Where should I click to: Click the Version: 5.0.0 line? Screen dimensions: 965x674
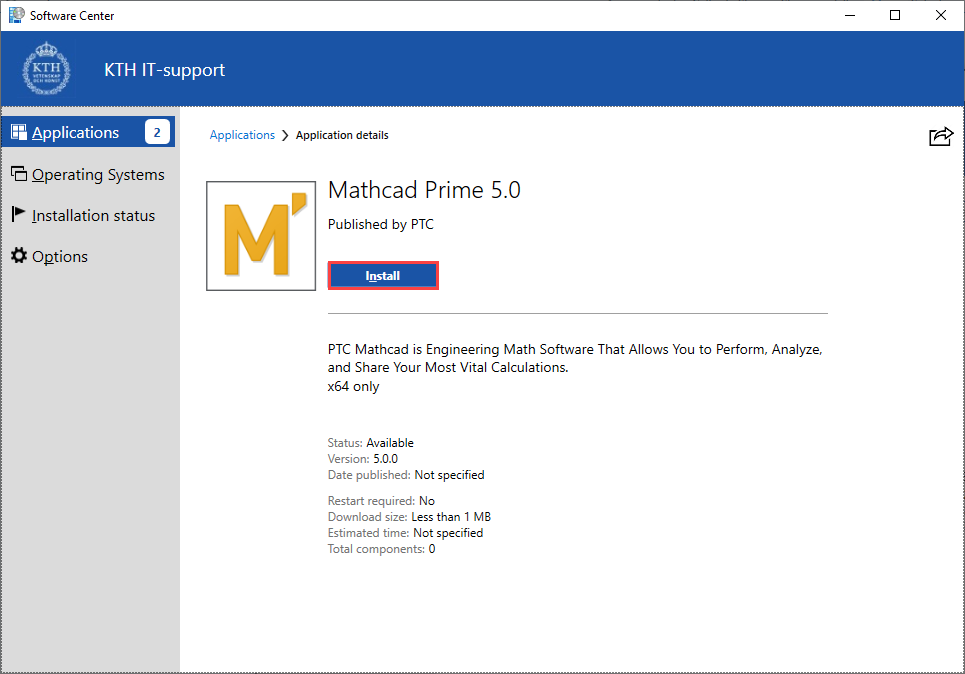pyautogui.click(x=362, y=459)
